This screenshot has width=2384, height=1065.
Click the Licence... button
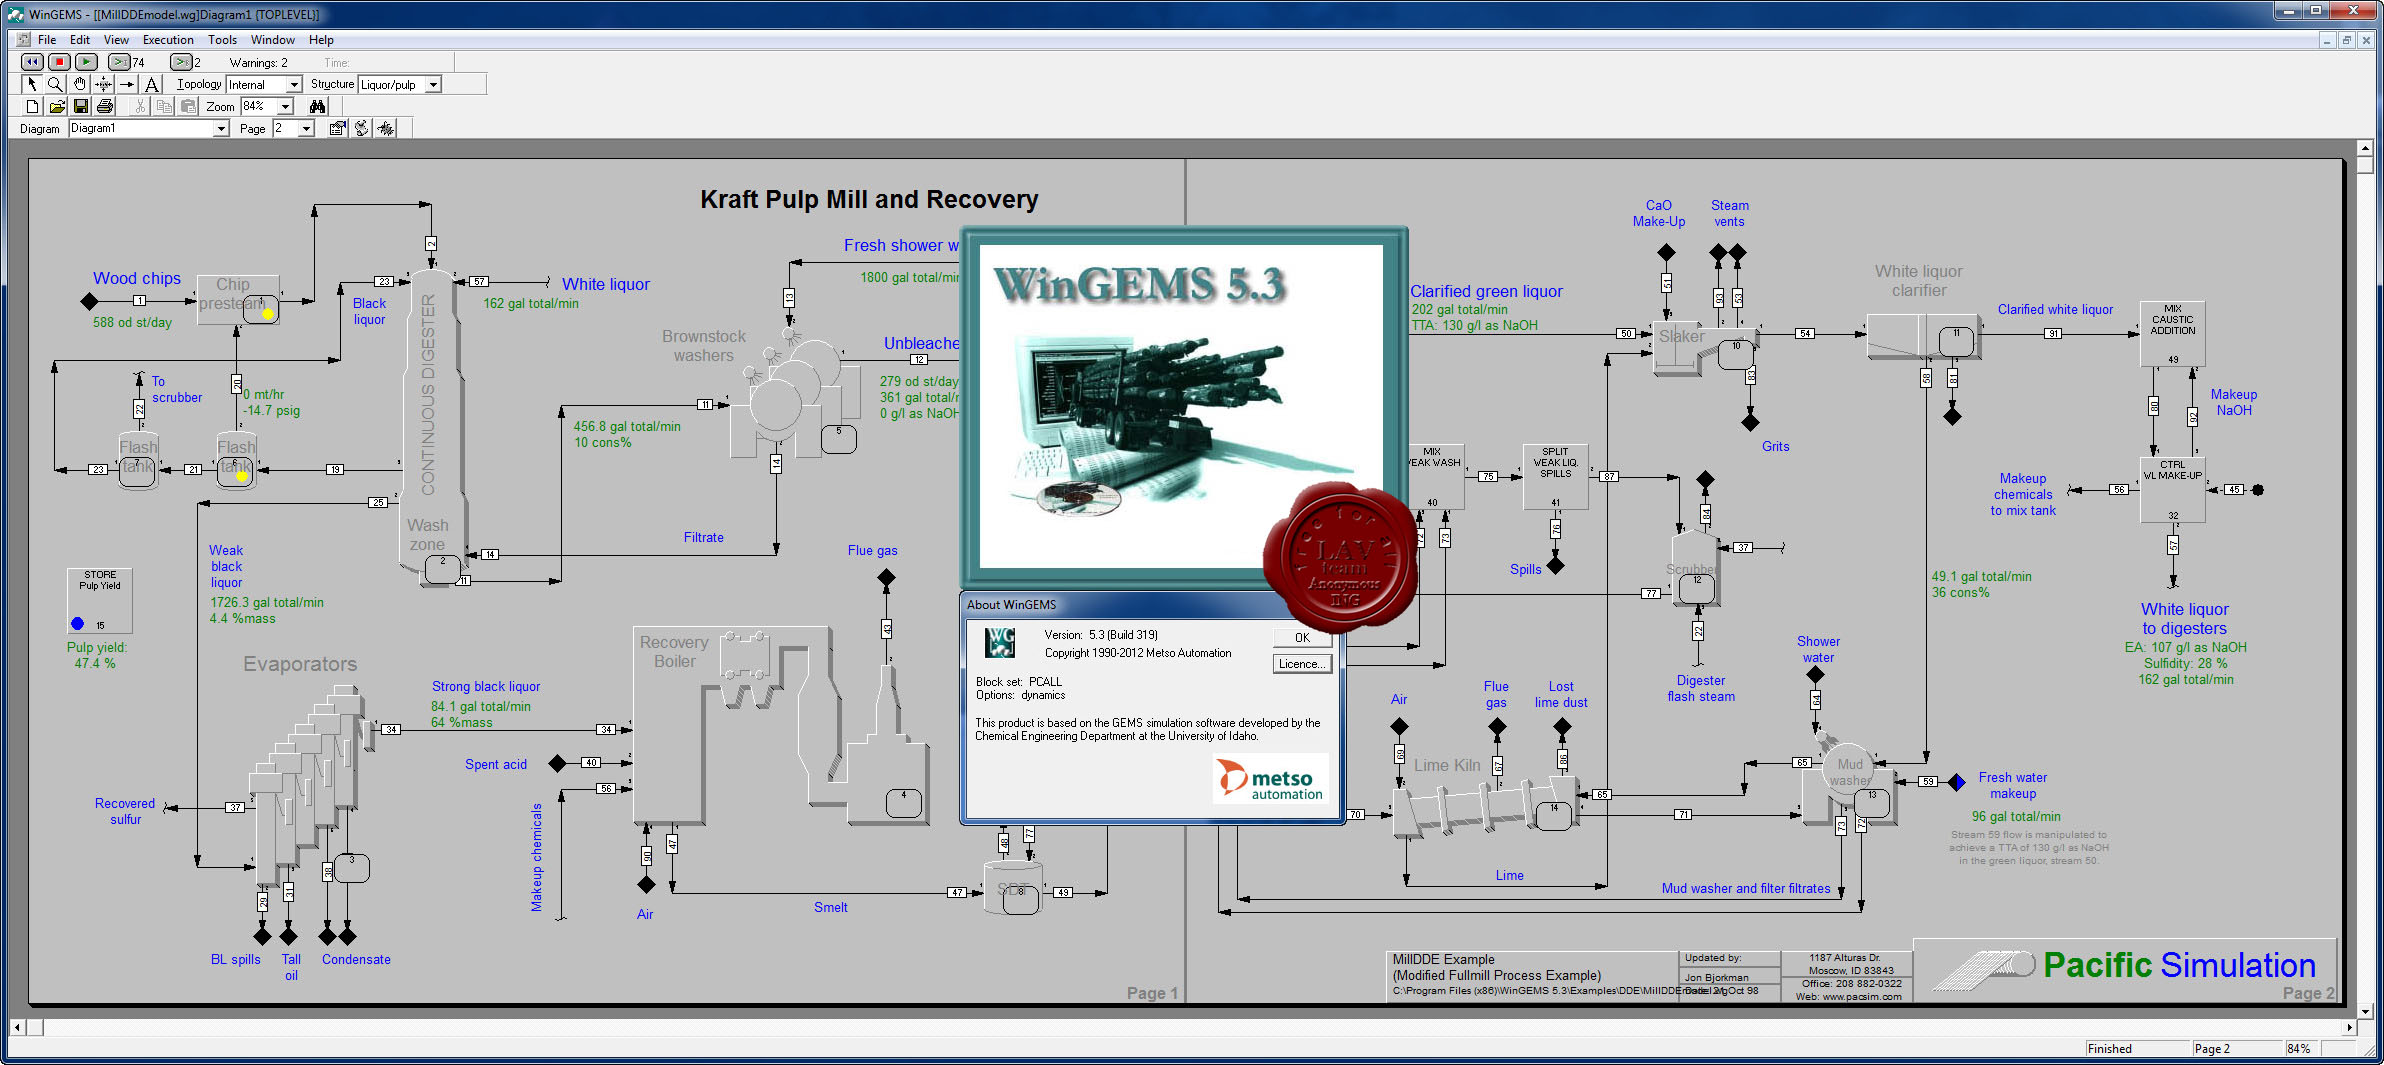coord(1302,664)
